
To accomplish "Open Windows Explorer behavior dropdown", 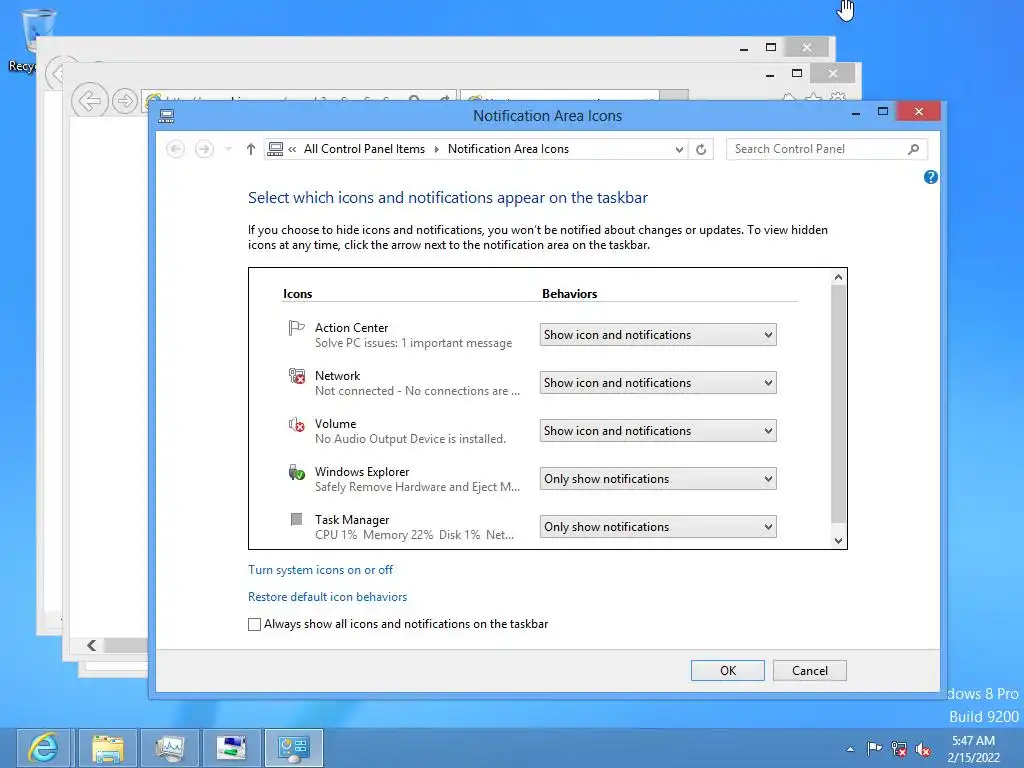I will coord(658,479).
